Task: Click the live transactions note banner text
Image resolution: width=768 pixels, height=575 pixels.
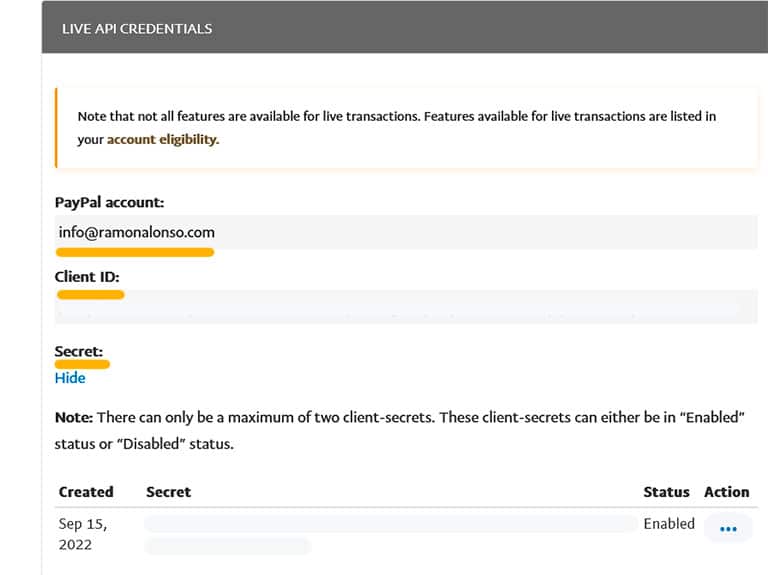Action: tap(397, 128)
